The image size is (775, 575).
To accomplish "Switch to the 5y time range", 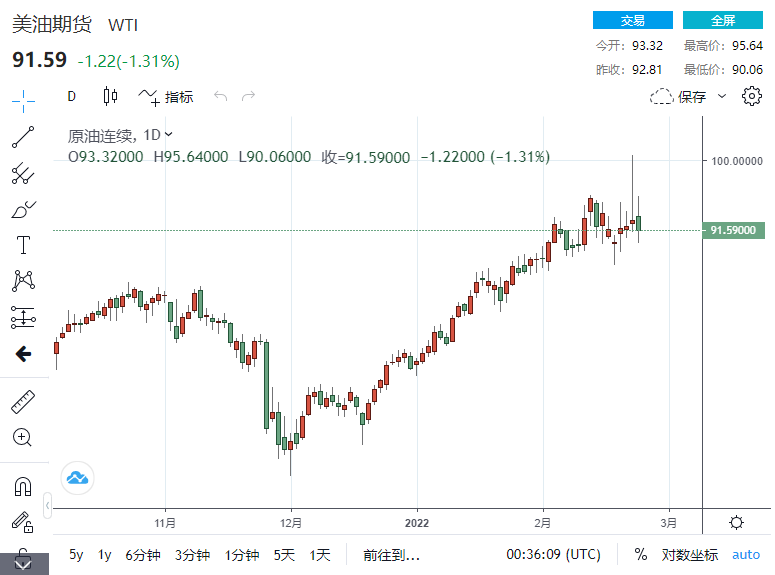I will [76, 554].
